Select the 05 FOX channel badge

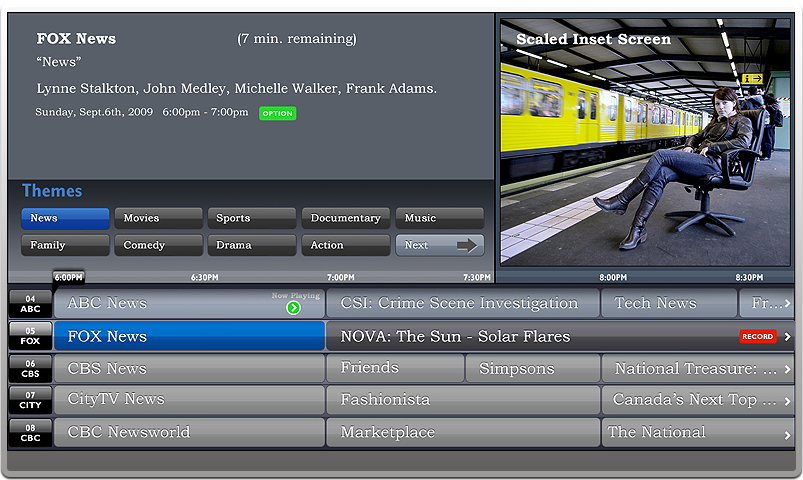click(30, 336)
